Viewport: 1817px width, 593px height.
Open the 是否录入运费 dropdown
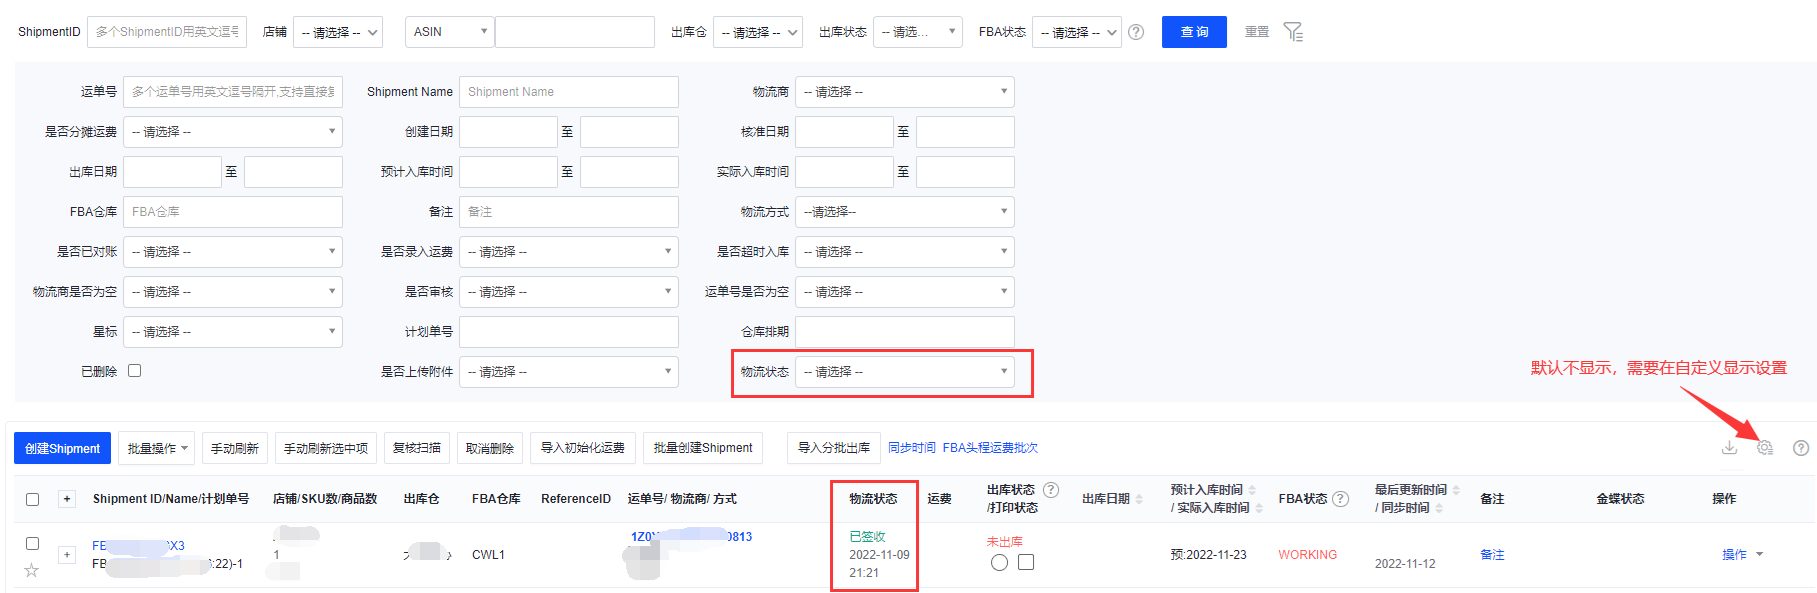(x=568, y=252)
